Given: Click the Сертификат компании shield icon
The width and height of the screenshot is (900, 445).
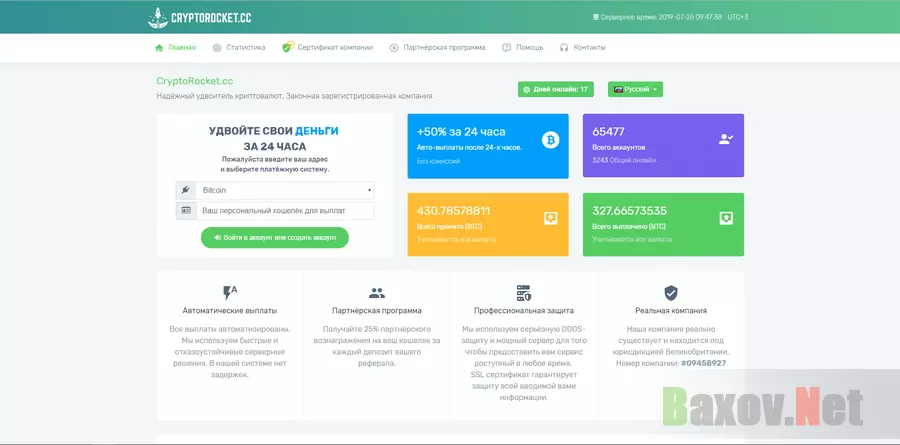Looking at the screenshot, I should pos(288,47).
